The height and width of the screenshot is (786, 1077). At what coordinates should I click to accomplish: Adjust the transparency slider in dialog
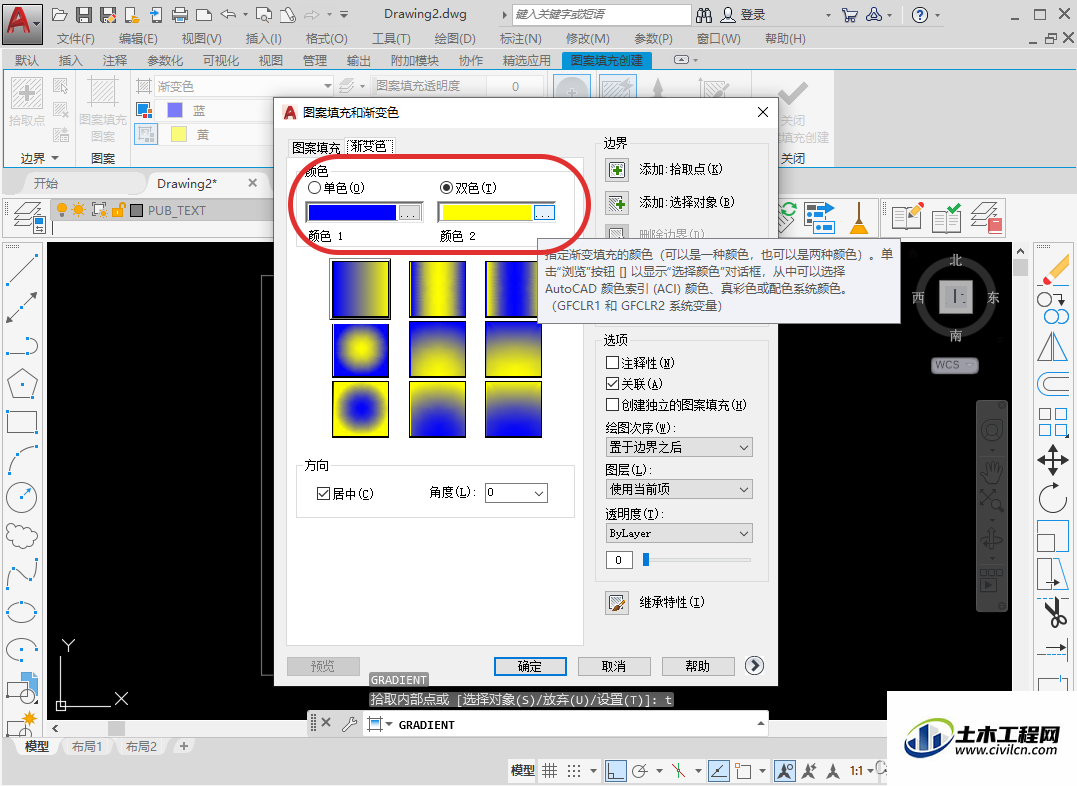point(646,560)
